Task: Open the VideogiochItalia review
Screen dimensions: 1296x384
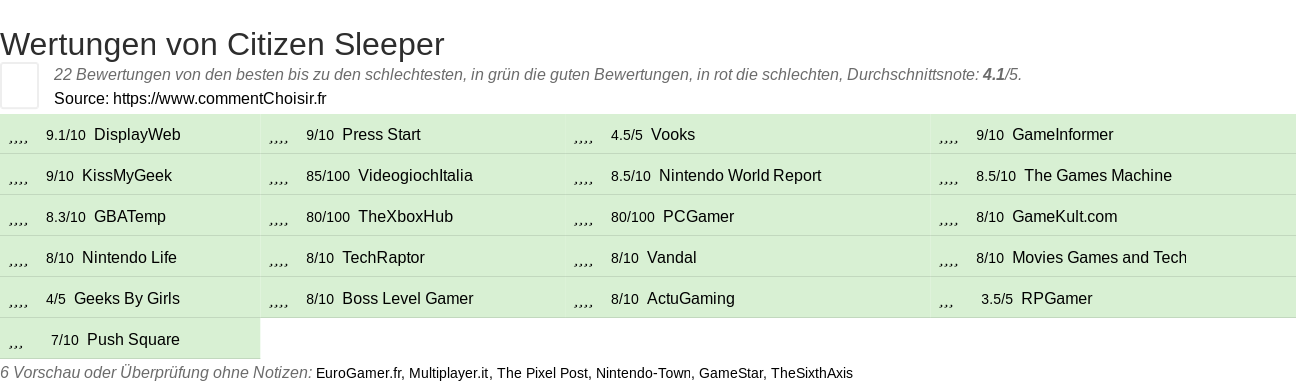Action: (x=415, y=176)
